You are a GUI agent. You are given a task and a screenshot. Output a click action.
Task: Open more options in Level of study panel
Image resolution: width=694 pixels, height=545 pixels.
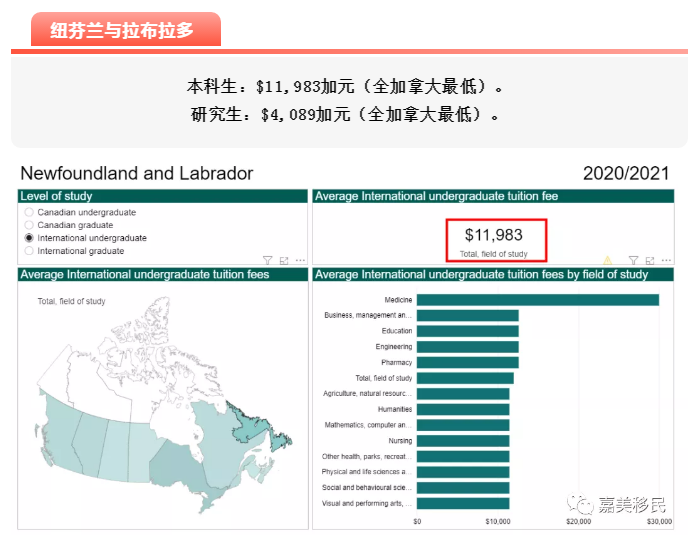click(300, 260)
